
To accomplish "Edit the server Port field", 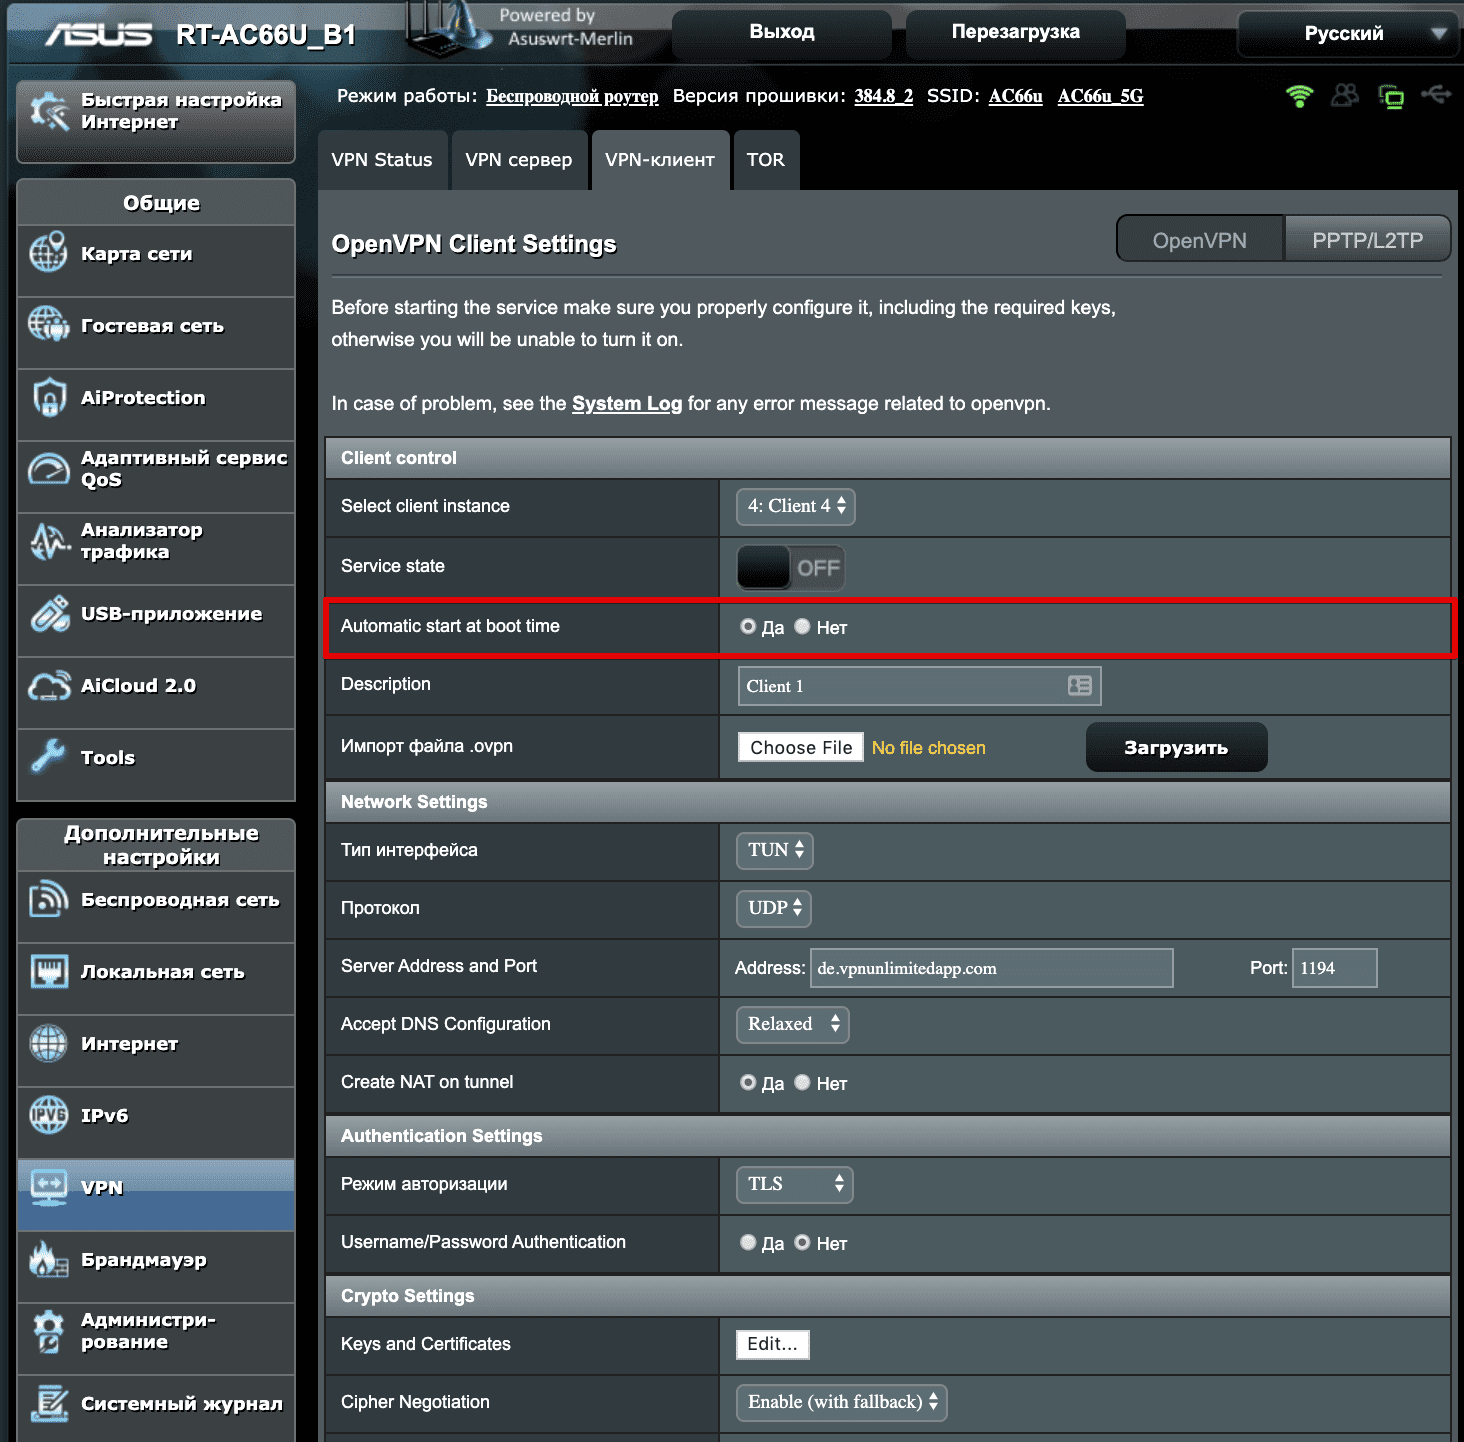I will point(1334,967).
